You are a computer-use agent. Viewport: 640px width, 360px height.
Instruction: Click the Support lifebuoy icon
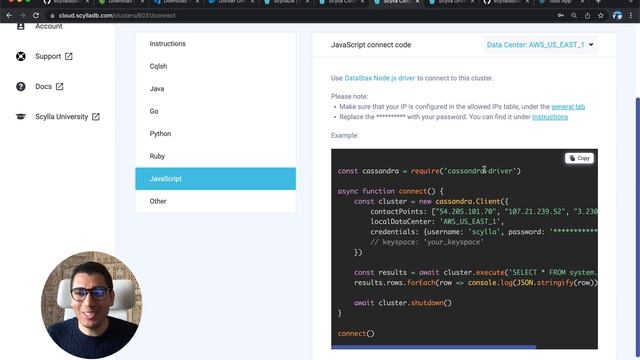[x=21, y=56]
